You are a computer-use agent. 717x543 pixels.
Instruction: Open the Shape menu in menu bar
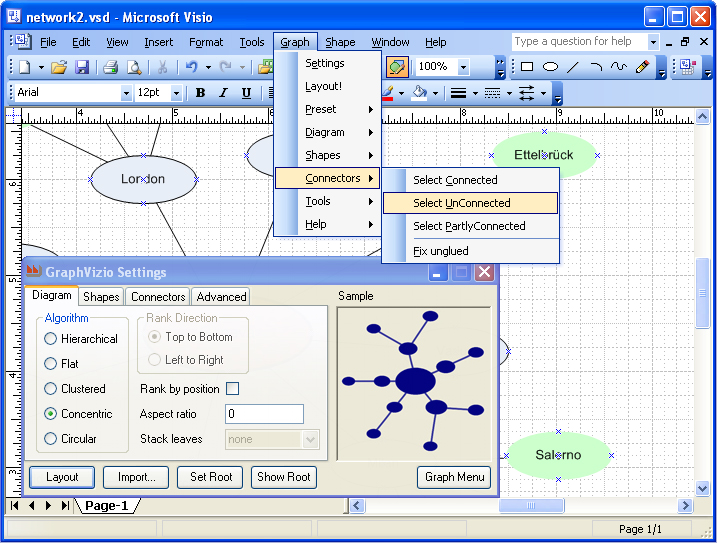340,42
